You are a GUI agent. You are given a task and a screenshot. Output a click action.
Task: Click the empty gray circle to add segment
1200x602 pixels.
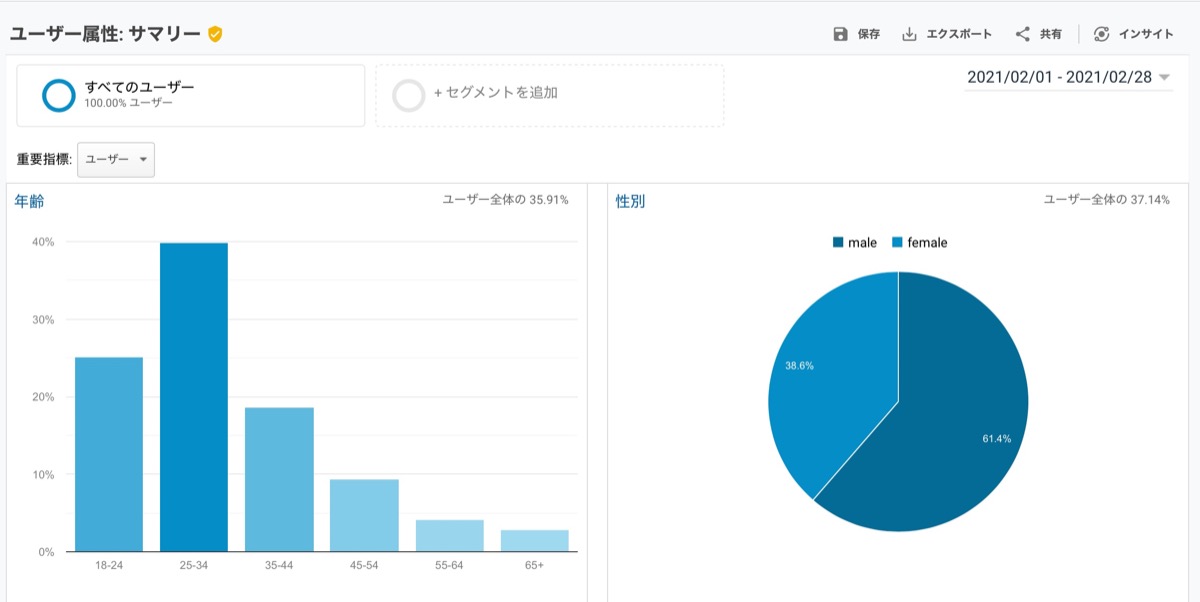(x=409, y=95)
